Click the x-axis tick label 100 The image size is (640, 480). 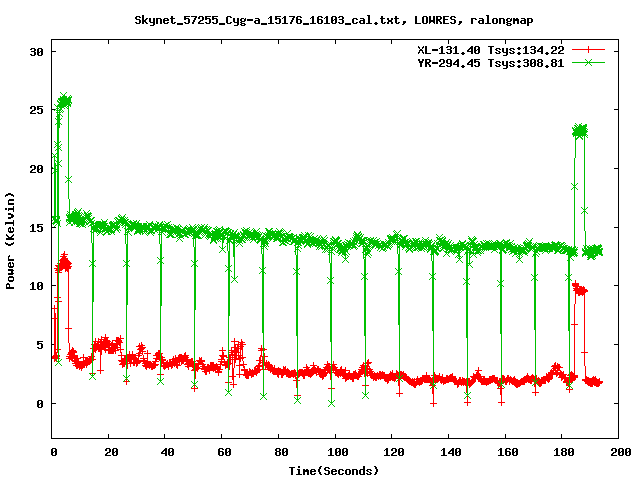338,452
